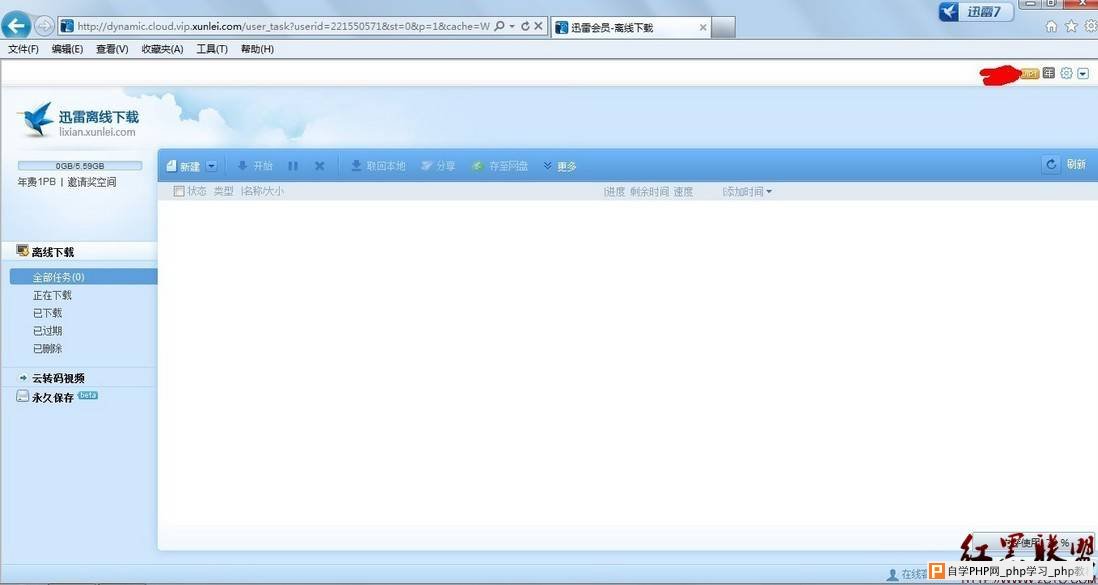Viewport: 1098px width, 585px height.
Task: Click the 速度 column header
Action: click(x=683, y=191)
